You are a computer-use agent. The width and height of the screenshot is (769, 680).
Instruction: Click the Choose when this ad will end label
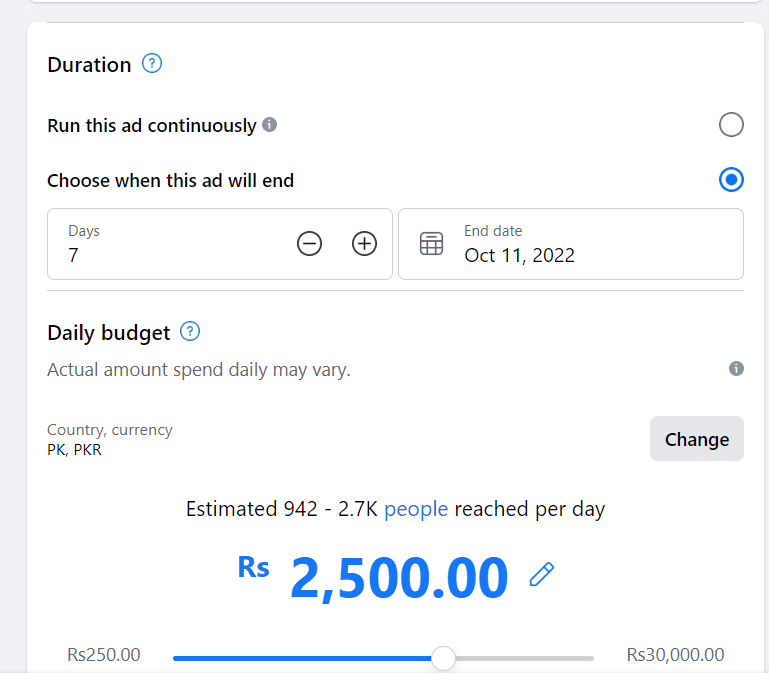(171, 181)
